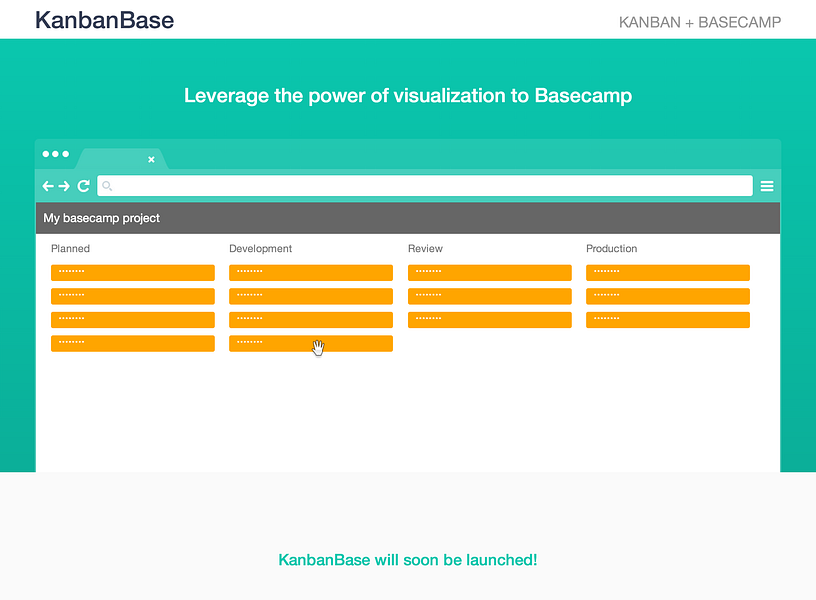Click the mock browser address bar field

tap(425, 186)
